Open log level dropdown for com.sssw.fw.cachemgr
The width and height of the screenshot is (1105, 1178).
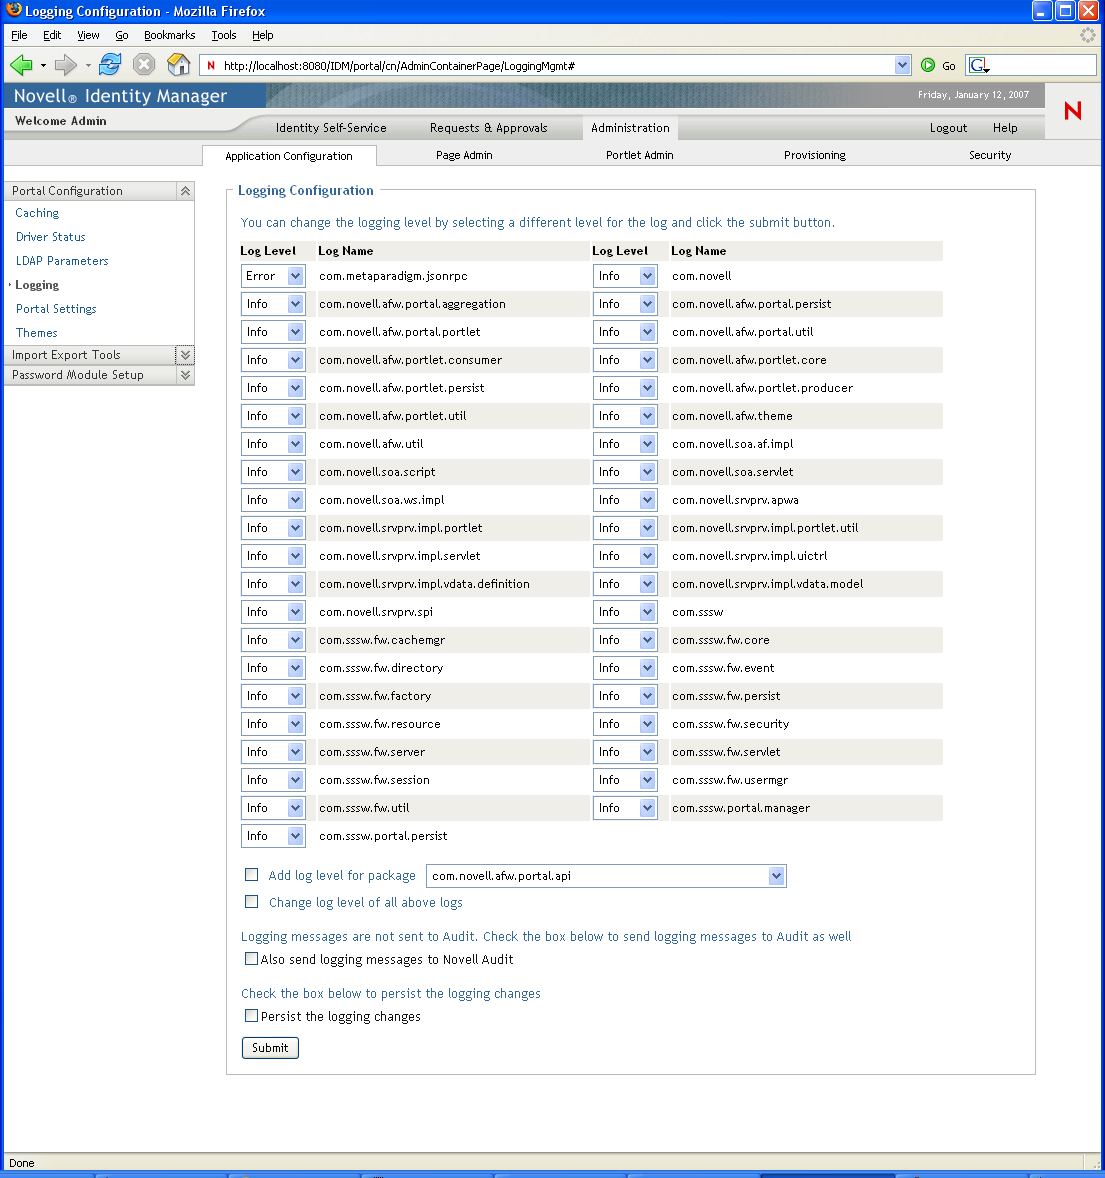(273, 639)
